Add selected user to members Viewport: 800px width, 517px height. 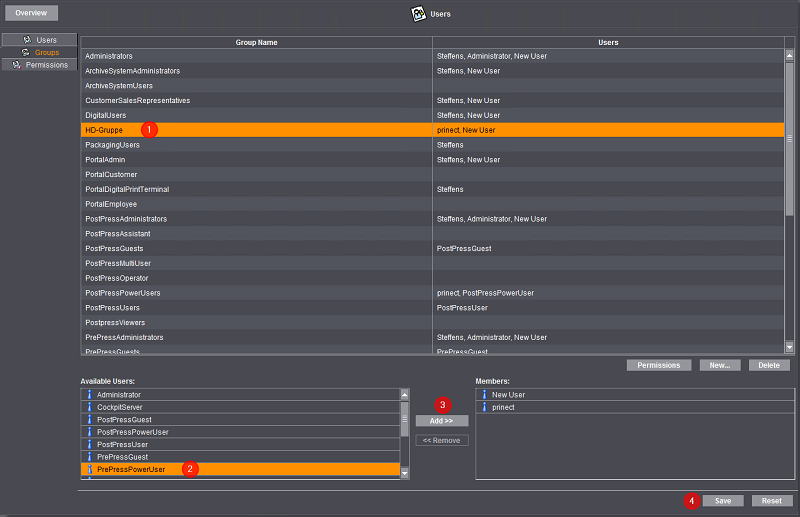click(x=442, y=421)
